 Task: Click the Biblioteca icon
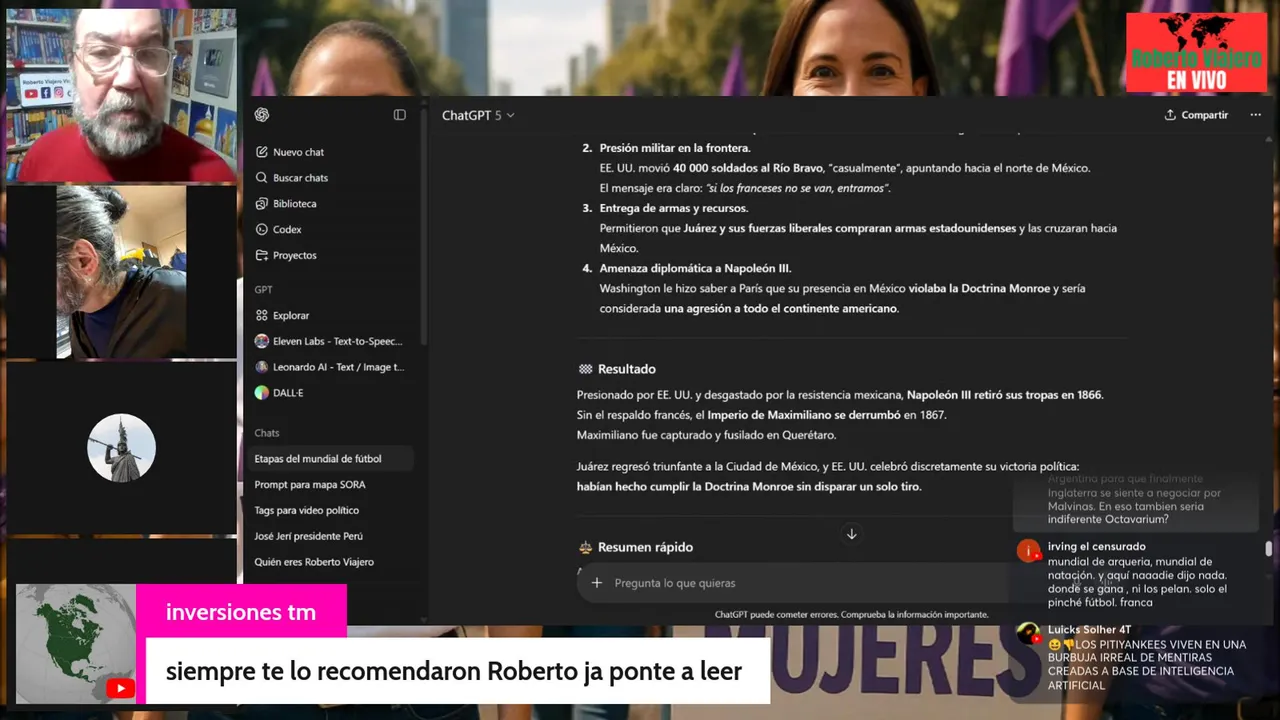click(x=262, y=204)
